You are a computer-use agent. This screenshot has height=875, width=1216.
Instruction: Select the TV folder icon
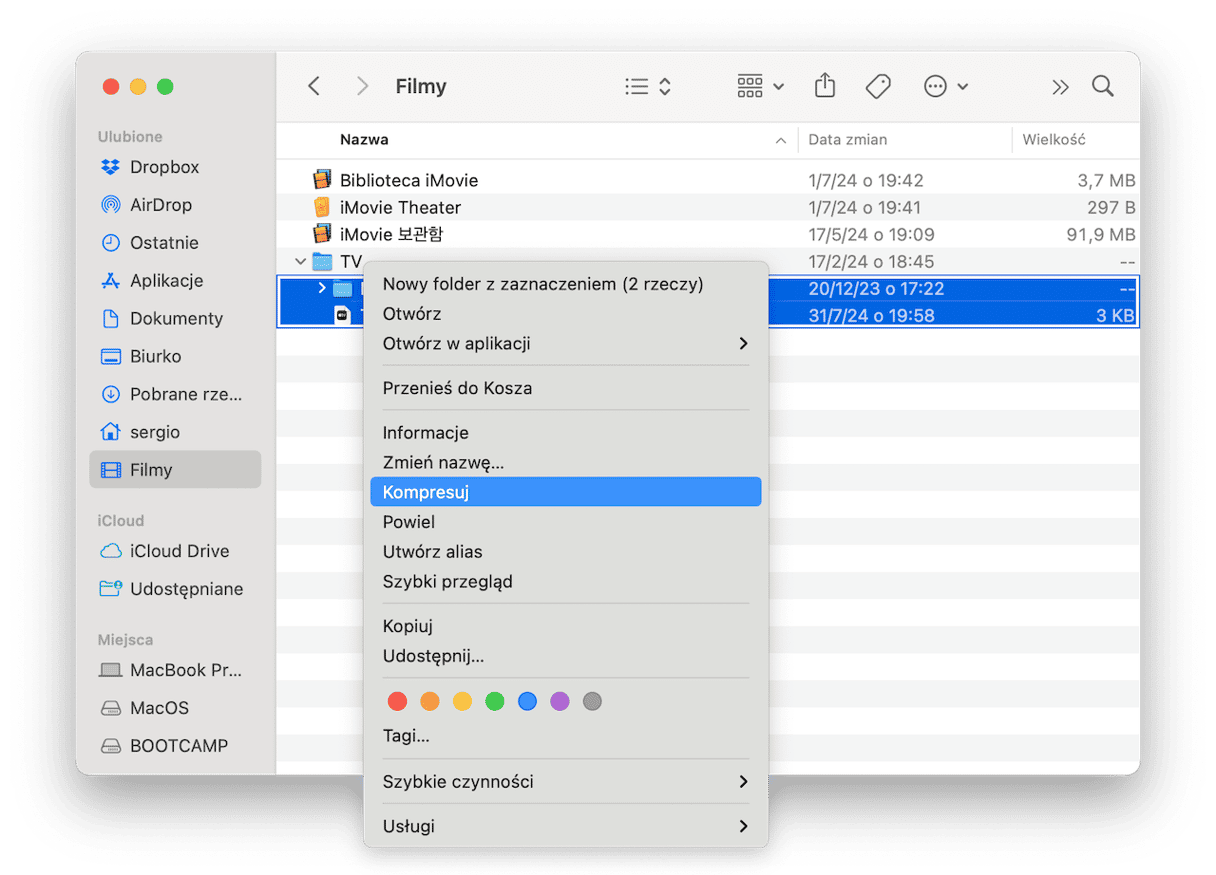click(x=321, y=262)
